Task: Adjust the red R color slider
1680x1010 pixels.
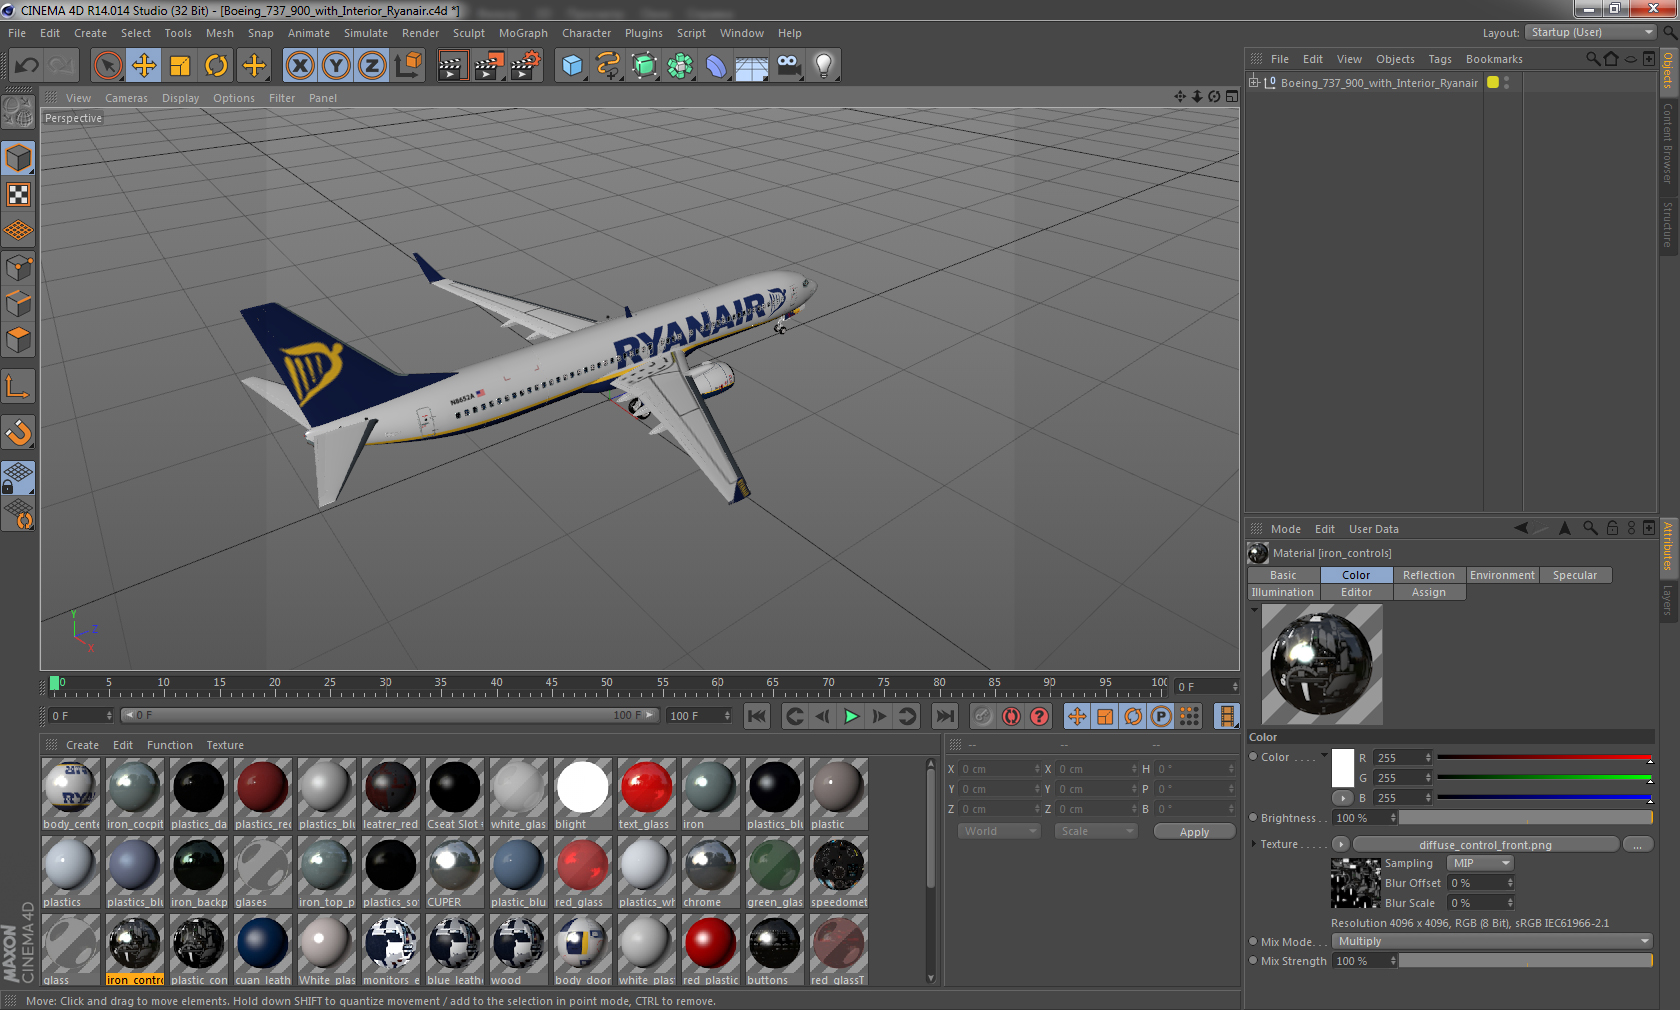Action: coord(1544,758)
